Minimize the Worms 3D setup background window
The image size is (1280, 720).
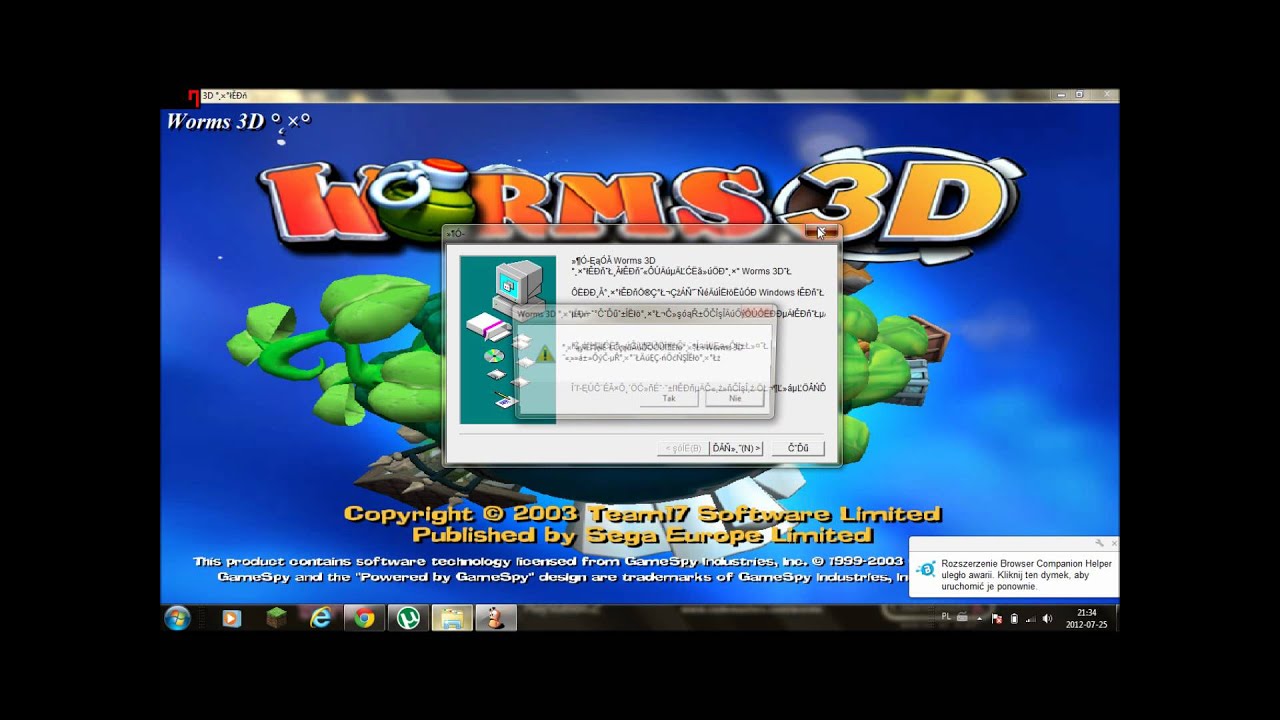coord(1060,95)
